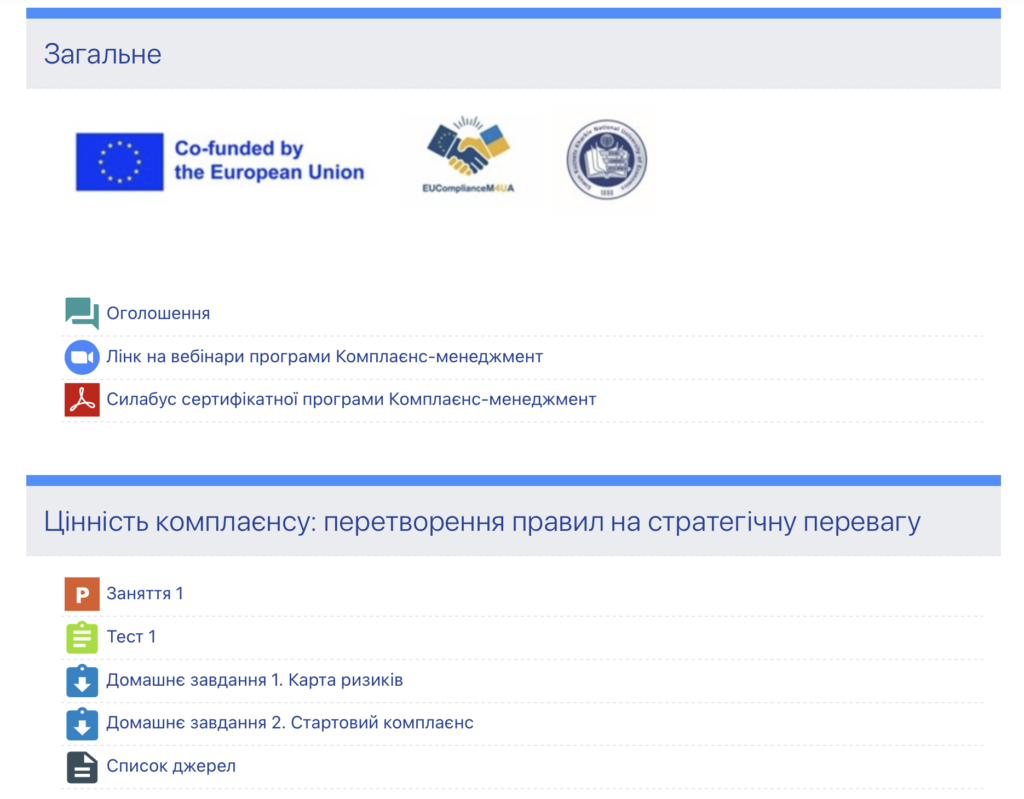Click the assignment icon for Домашнє завдання 1
This screenshot has width=1024, height=799.
tap(82, 681)
